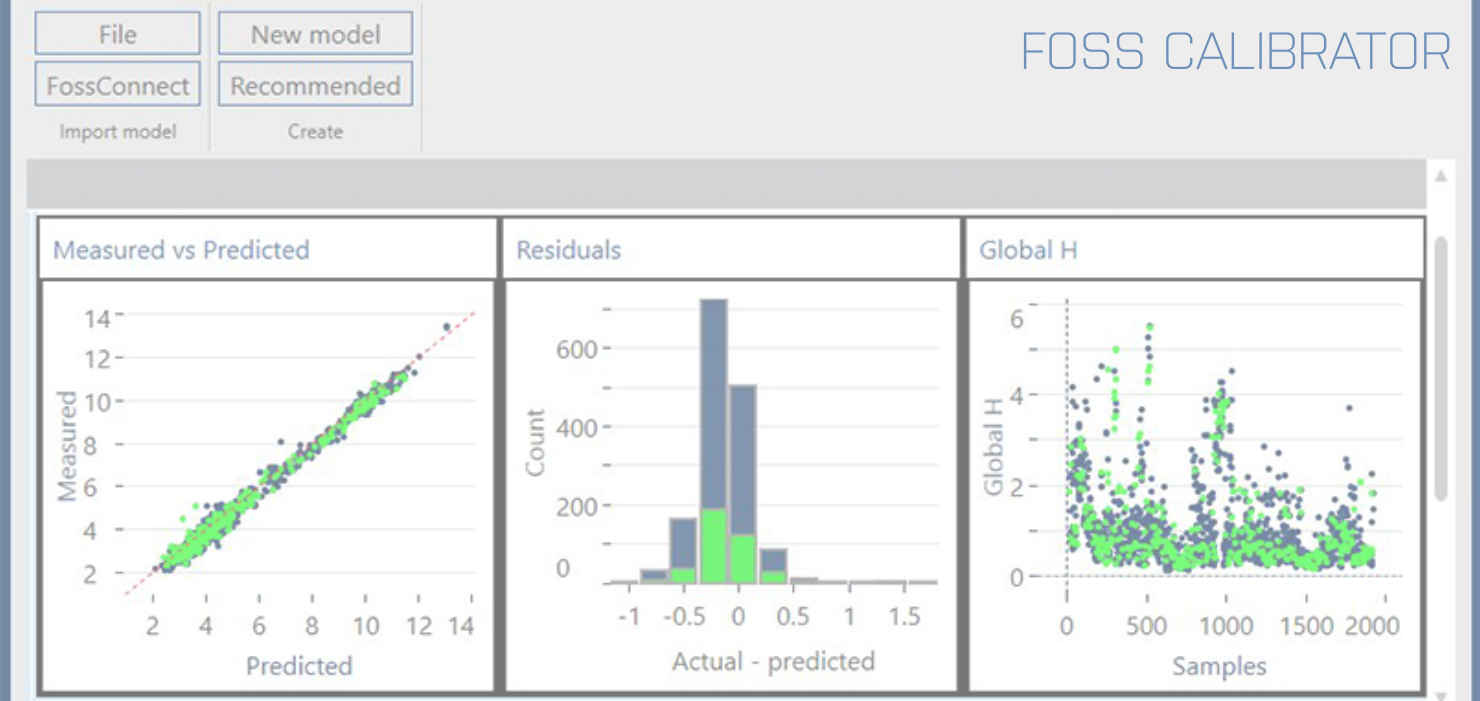Select the Measured vs Predicted panel title
This screenshot has width=1480, height=701.
181,249
